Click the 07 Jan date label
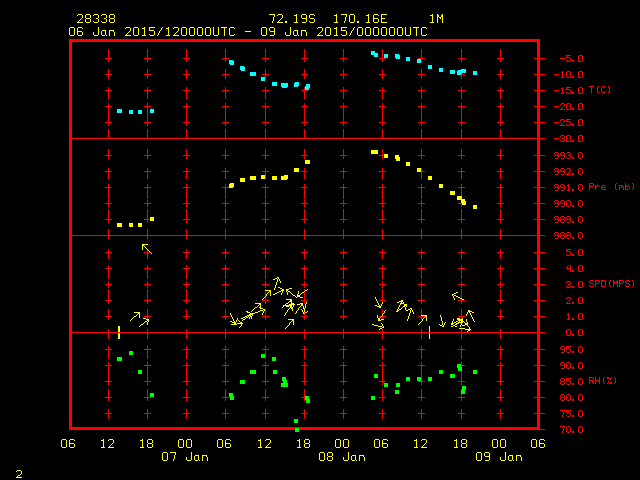Viewport: 640px width, 480px height. point(185,457)
